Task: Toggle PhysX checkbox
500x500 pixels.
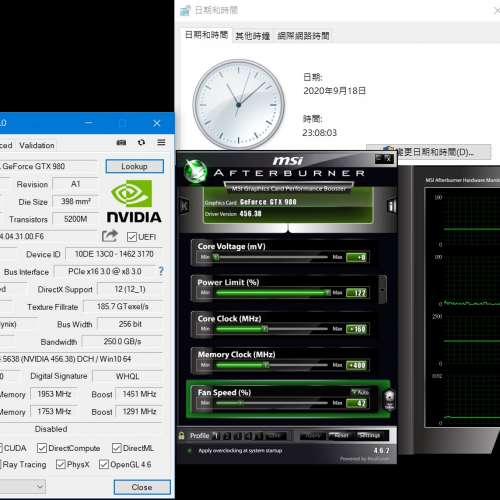Action: 61,464
